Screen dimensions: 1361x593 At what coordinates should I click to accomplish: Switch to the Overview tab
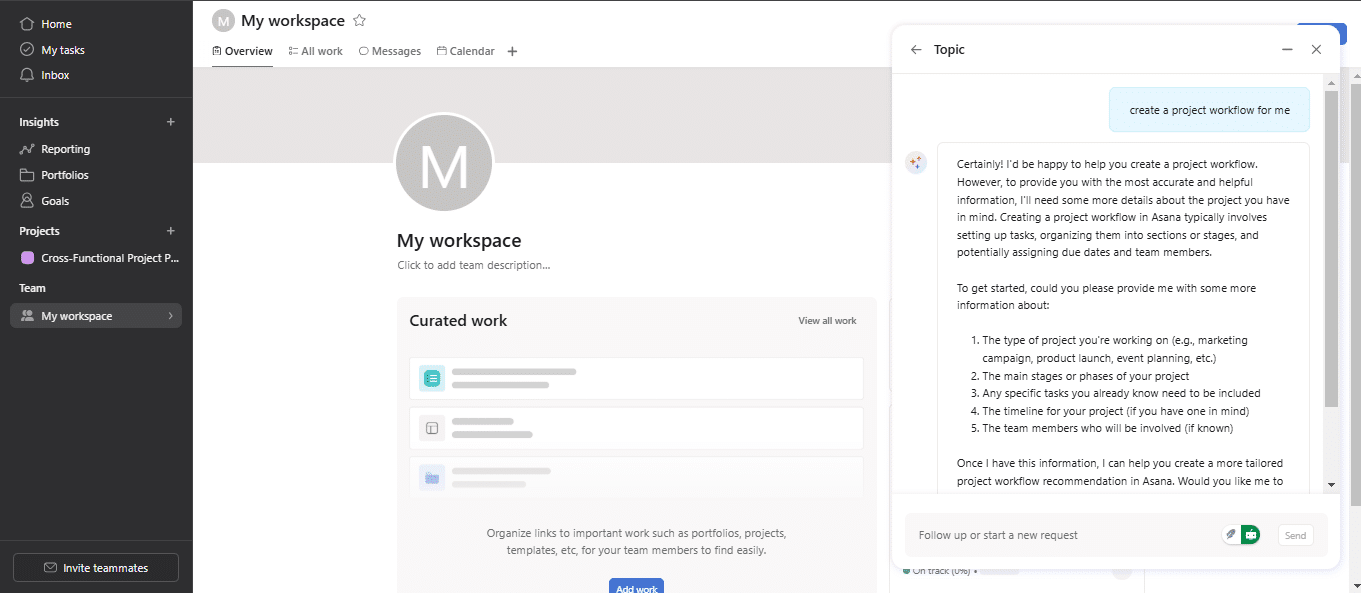[x=242, y=51]
